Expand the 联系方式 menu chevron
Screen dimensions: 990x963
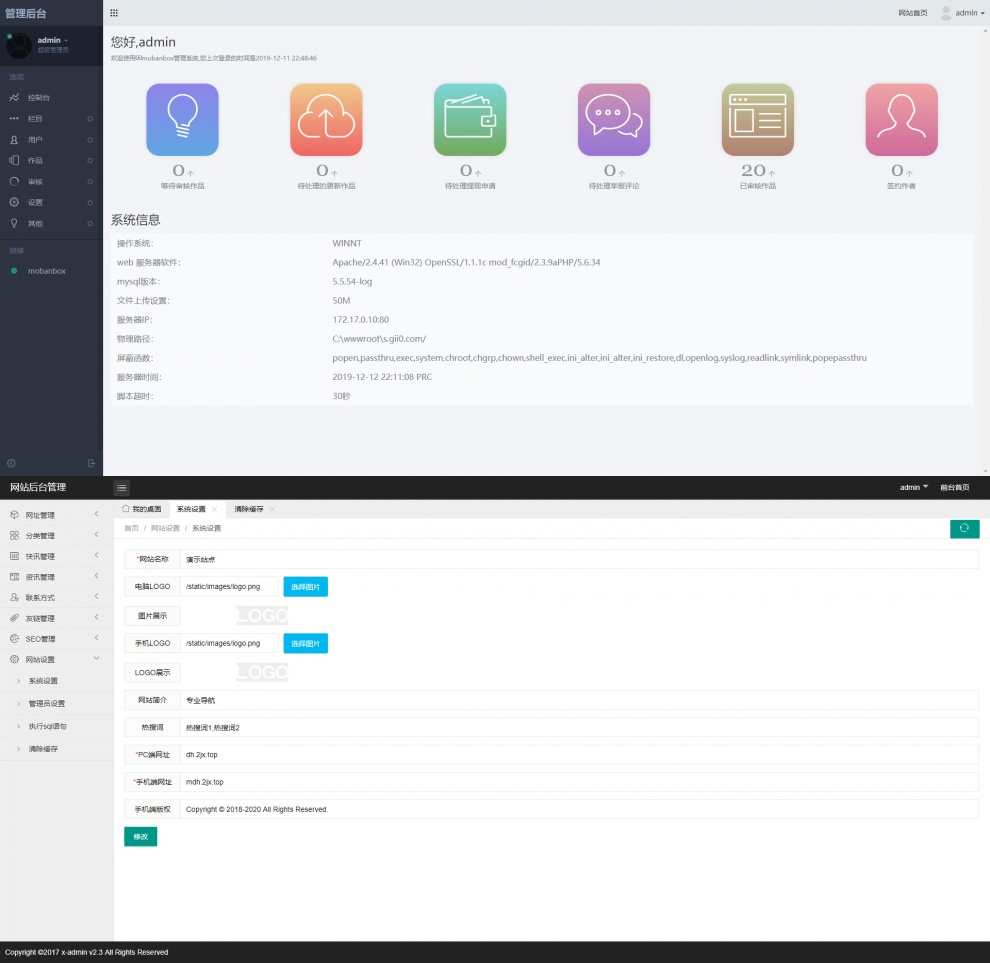[x=97, y=597]
